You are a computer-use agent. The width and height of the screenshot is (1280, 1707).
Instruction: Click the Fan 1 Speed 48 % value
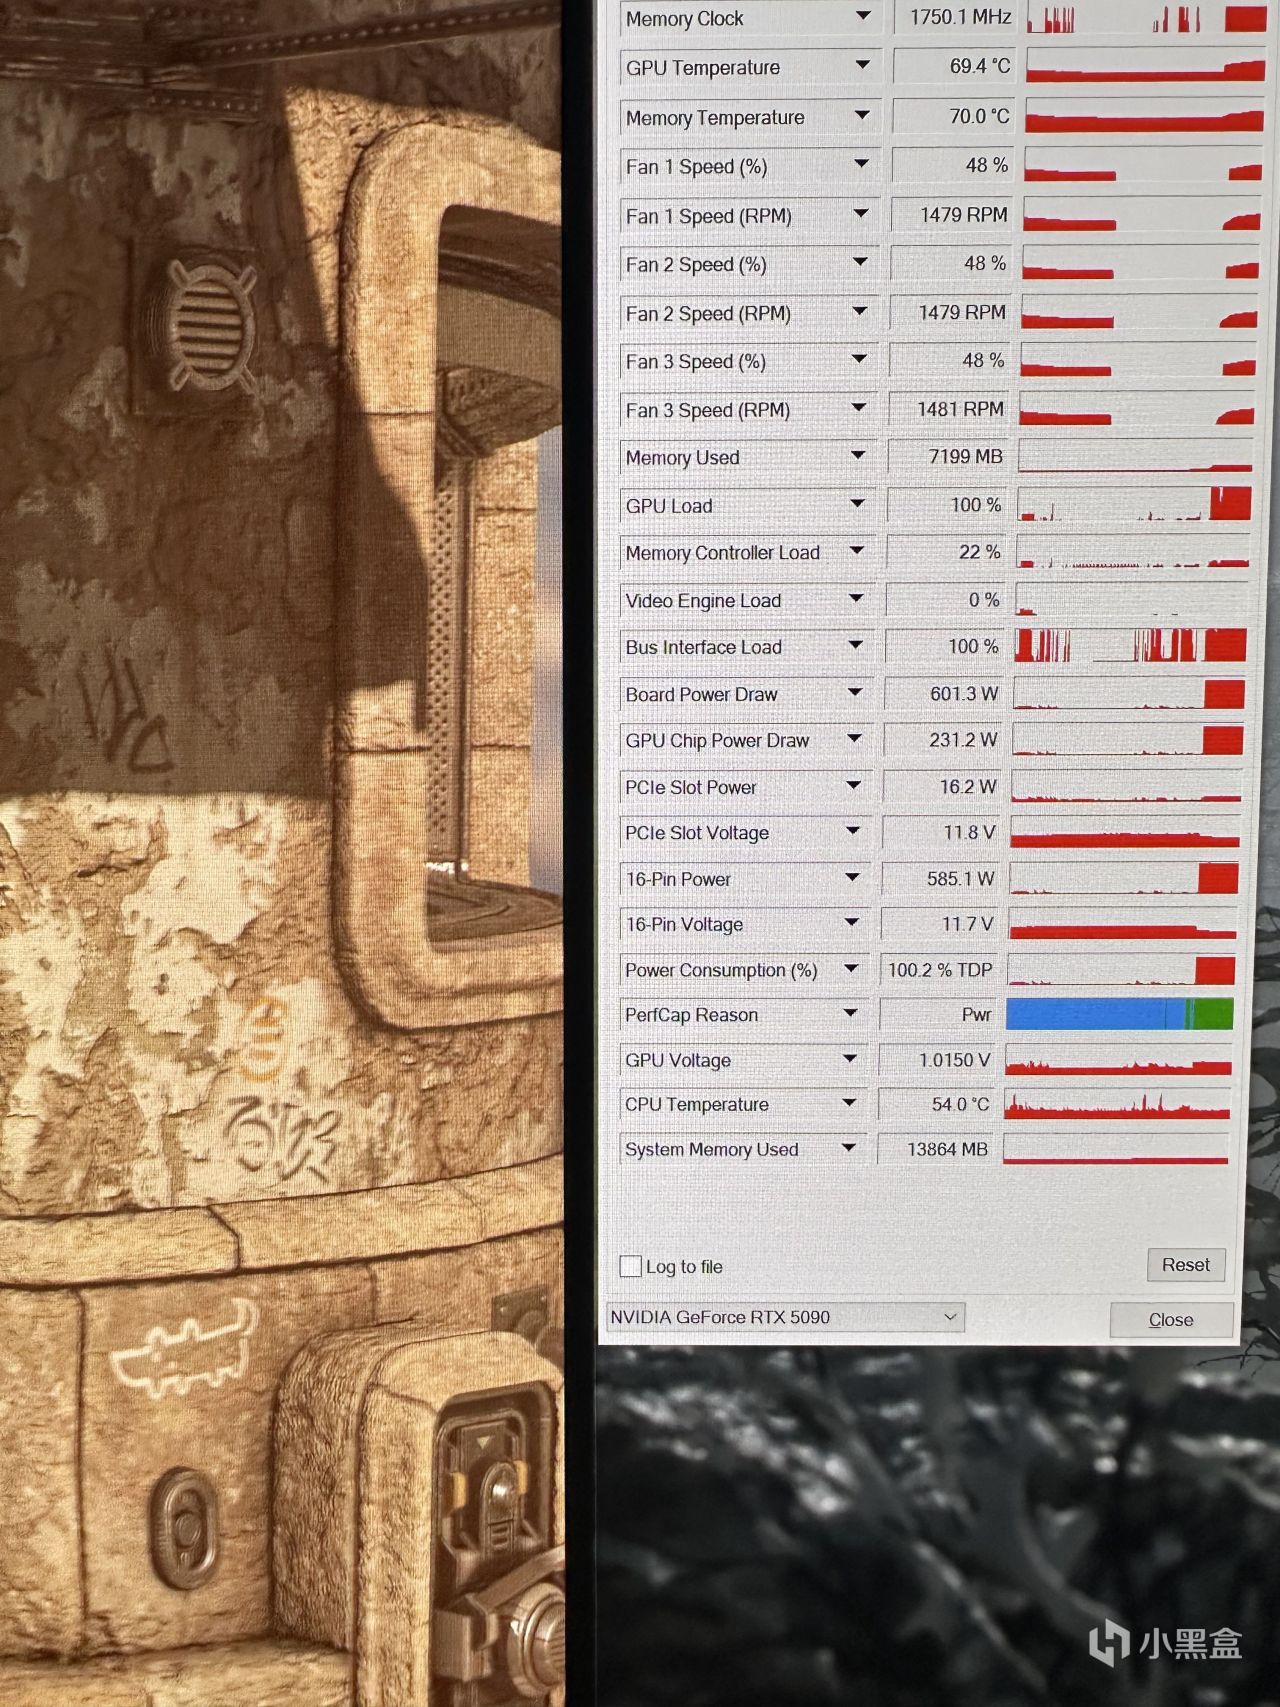952,165
